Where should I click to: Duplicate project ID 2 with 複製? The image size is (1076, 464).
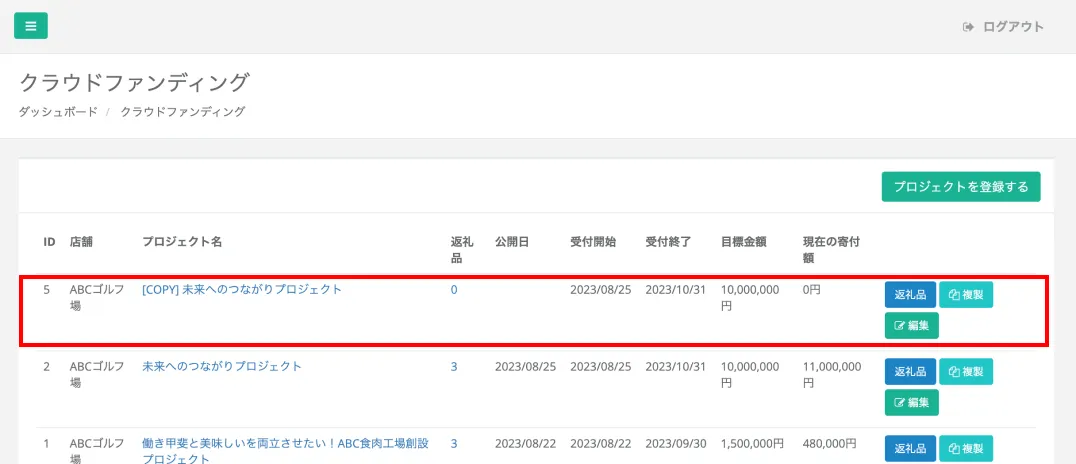point(965,372)
